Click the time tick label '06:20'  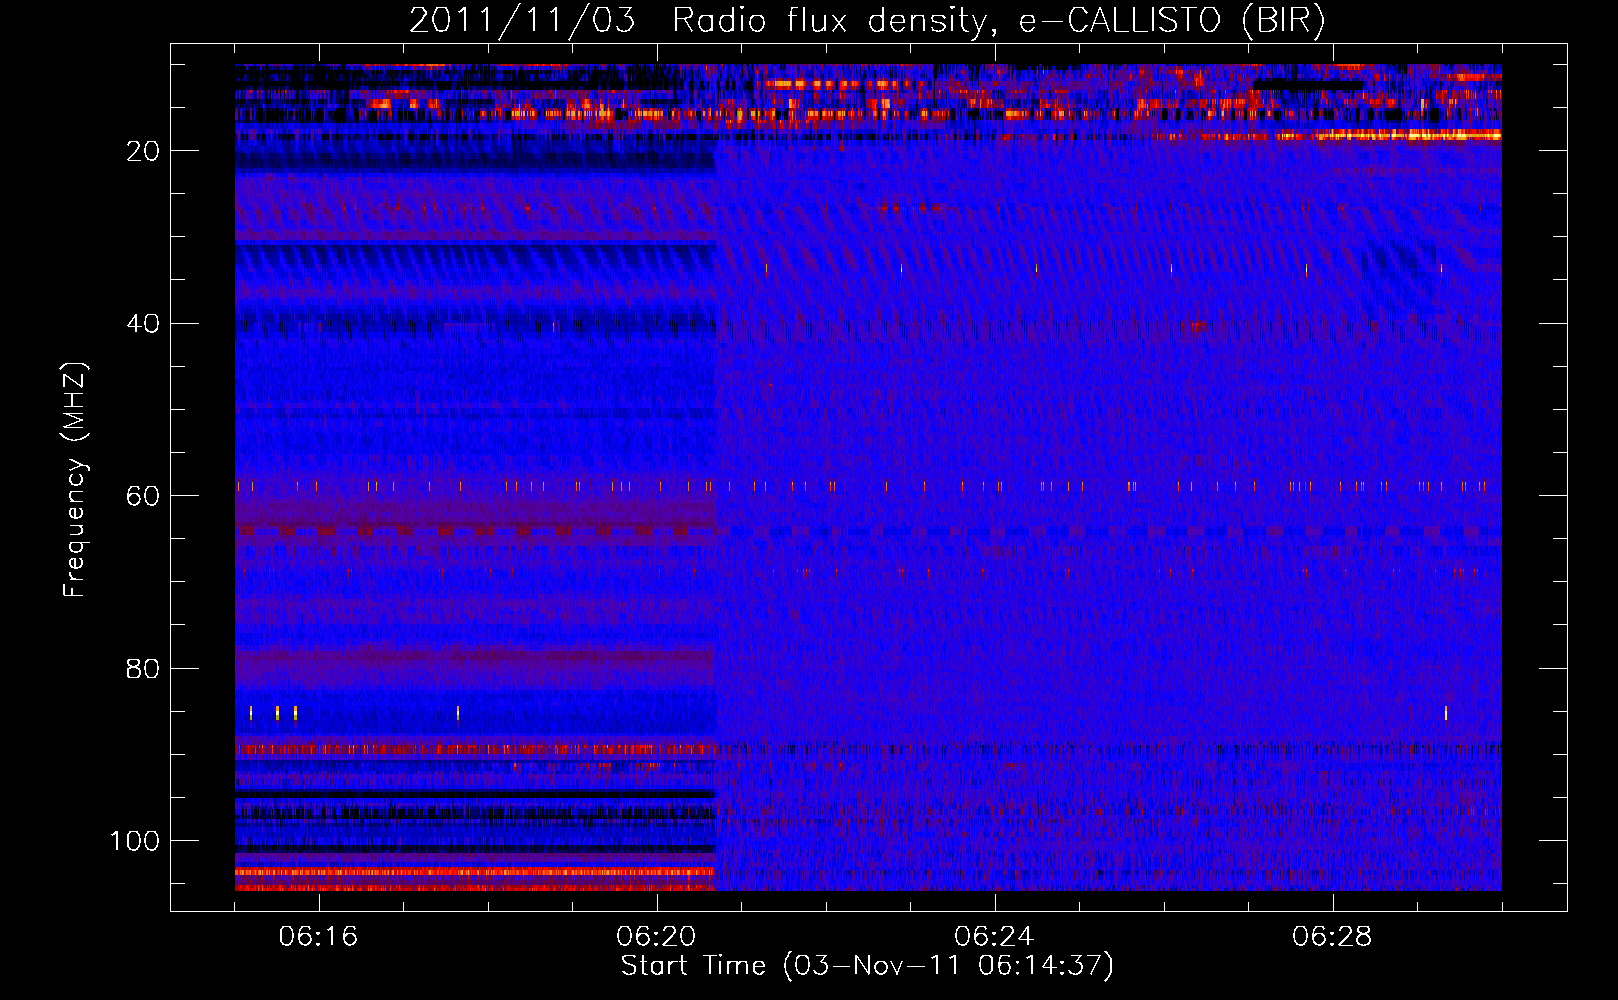pos(656,937)
